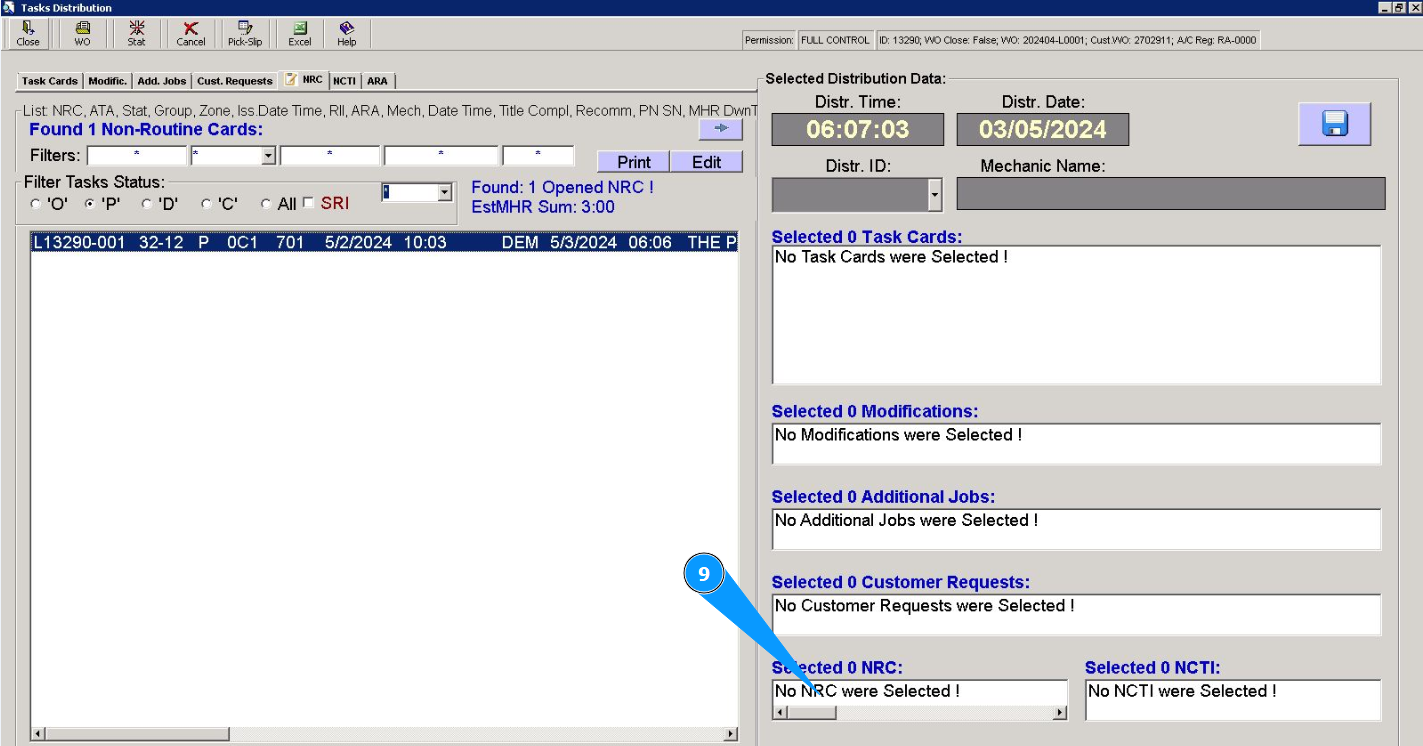The height and width of the screenshot is (746, 1423).
Task: Click the Tasks Distribution title bar icon
Action: point(9,7)
